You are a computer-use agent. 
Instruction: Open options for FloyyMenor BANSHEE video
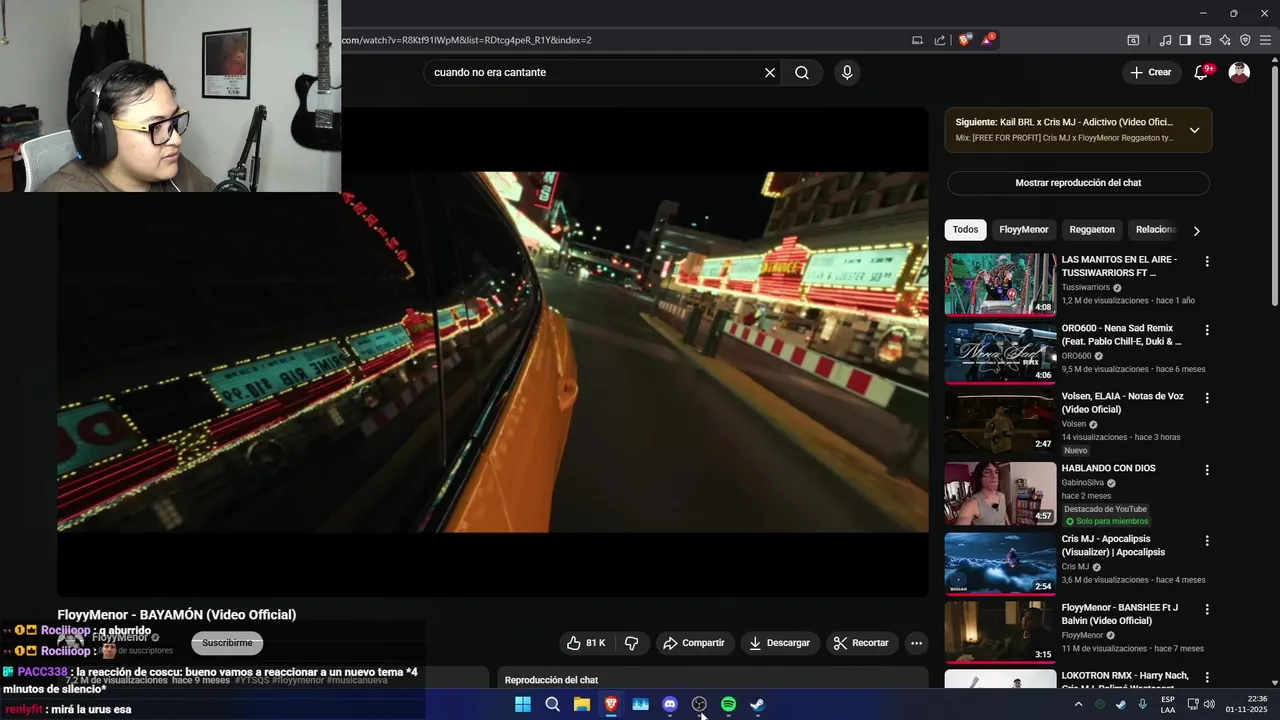tap(1207, 609)
